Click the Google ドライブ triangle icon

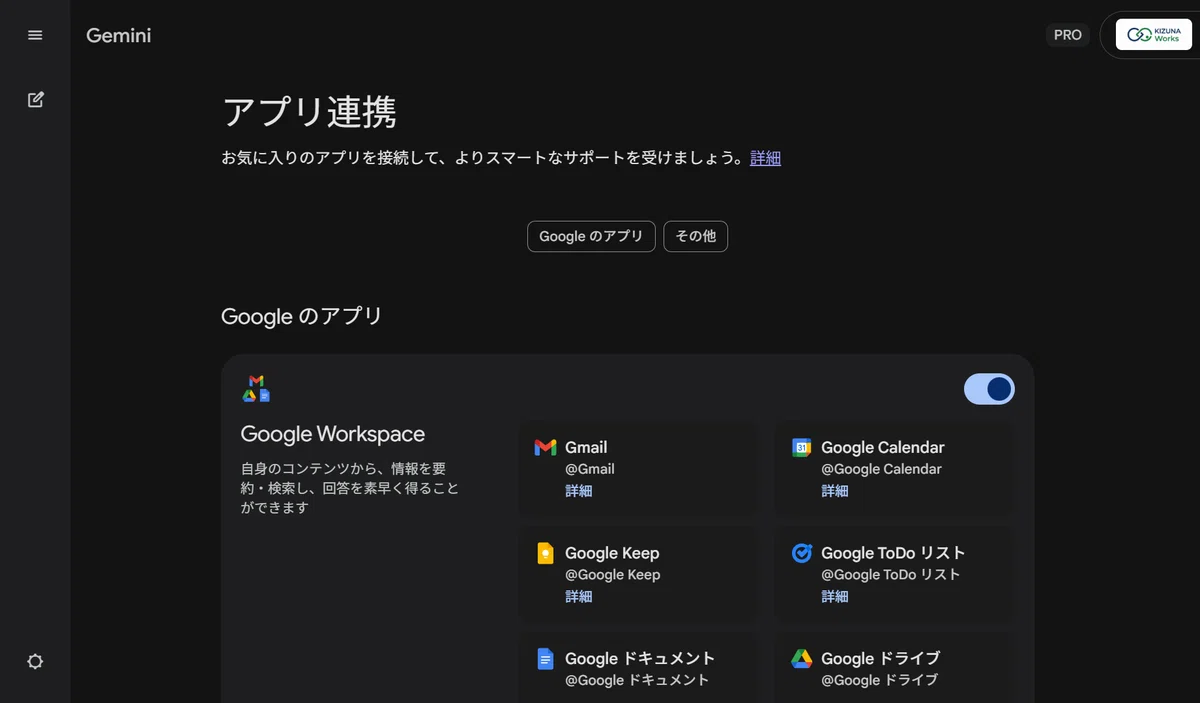coord(801,658)
